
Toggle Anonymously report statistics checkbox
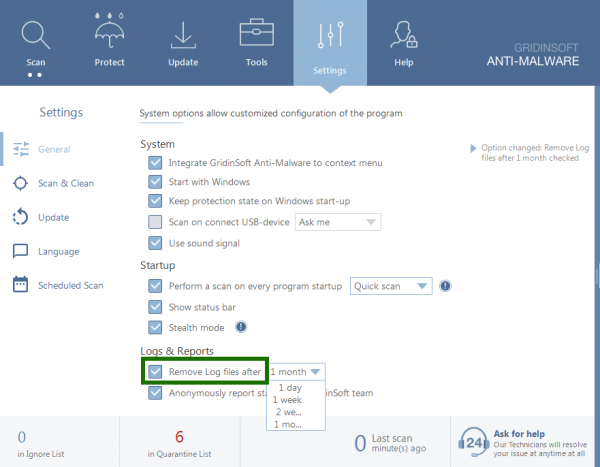click(x=155, y=393)
